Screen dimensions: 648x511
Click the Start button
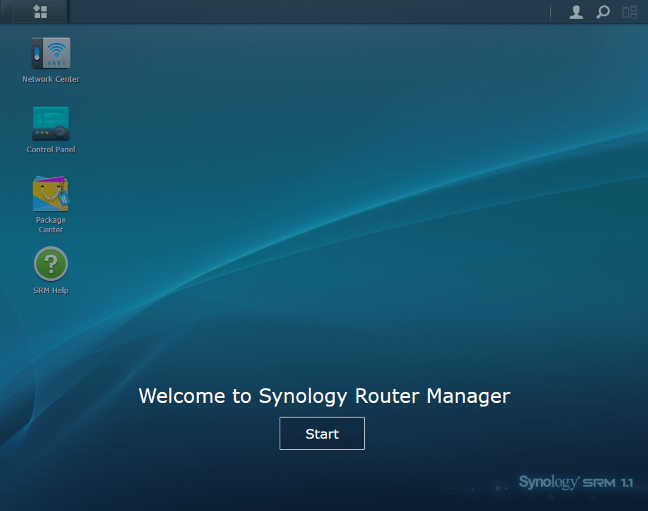pos(322,433)
